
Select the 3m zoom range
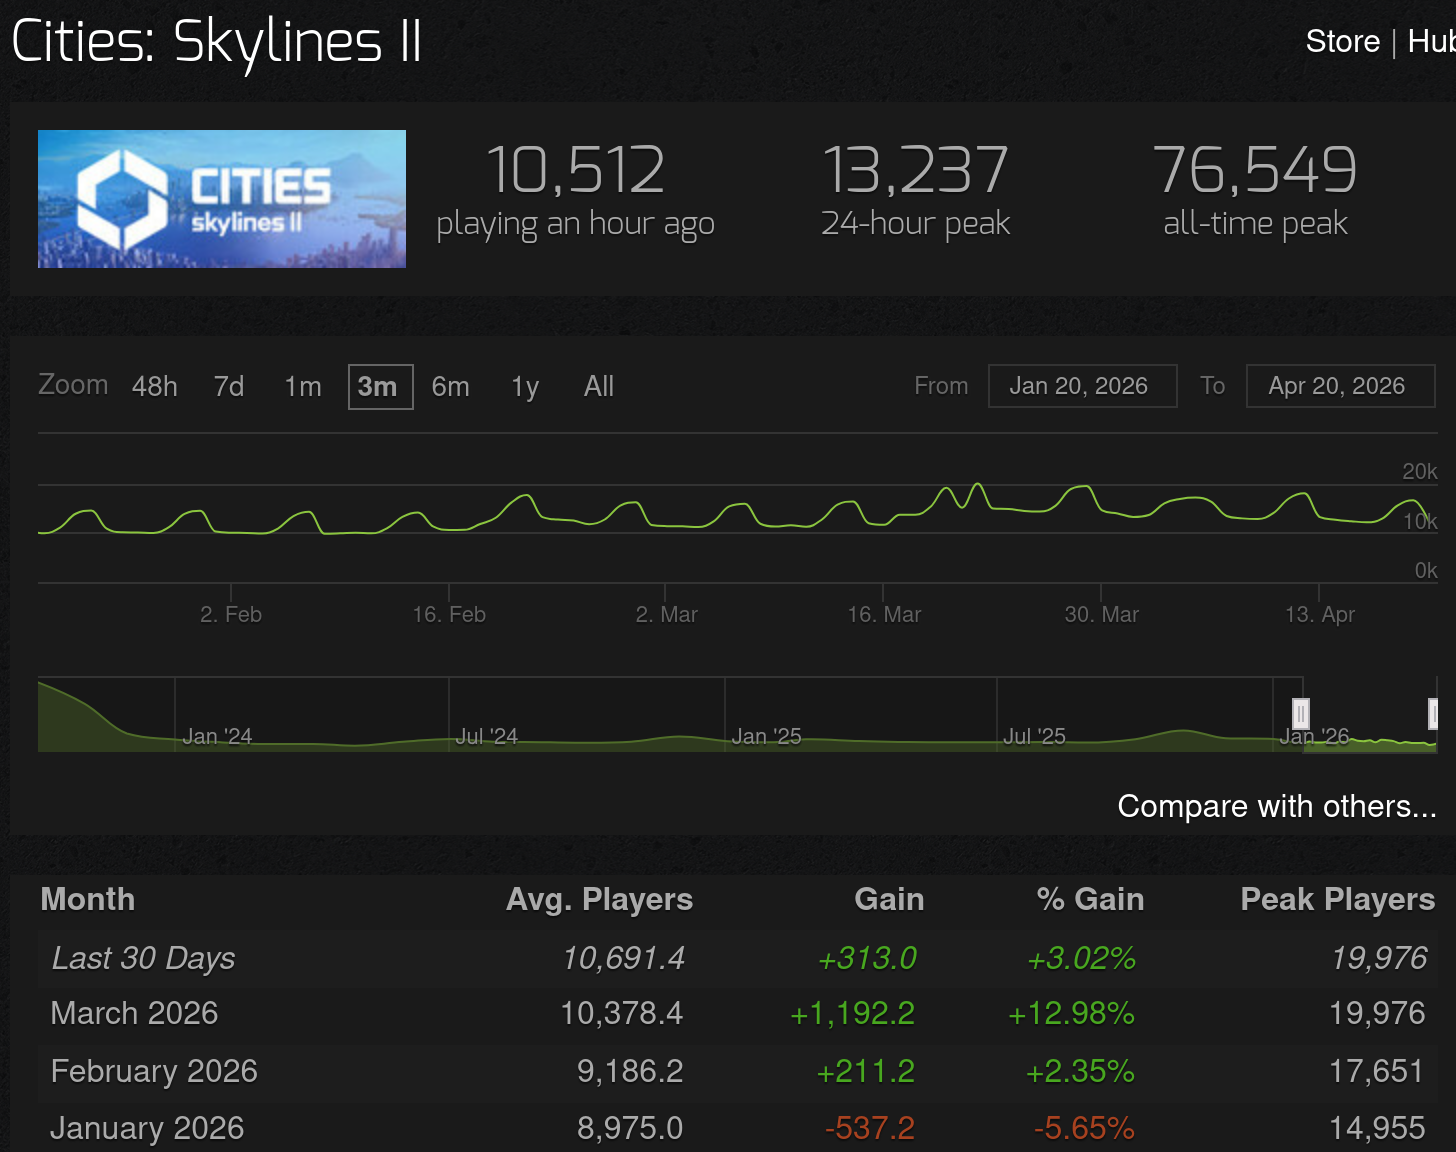click(x=380, y=387)
